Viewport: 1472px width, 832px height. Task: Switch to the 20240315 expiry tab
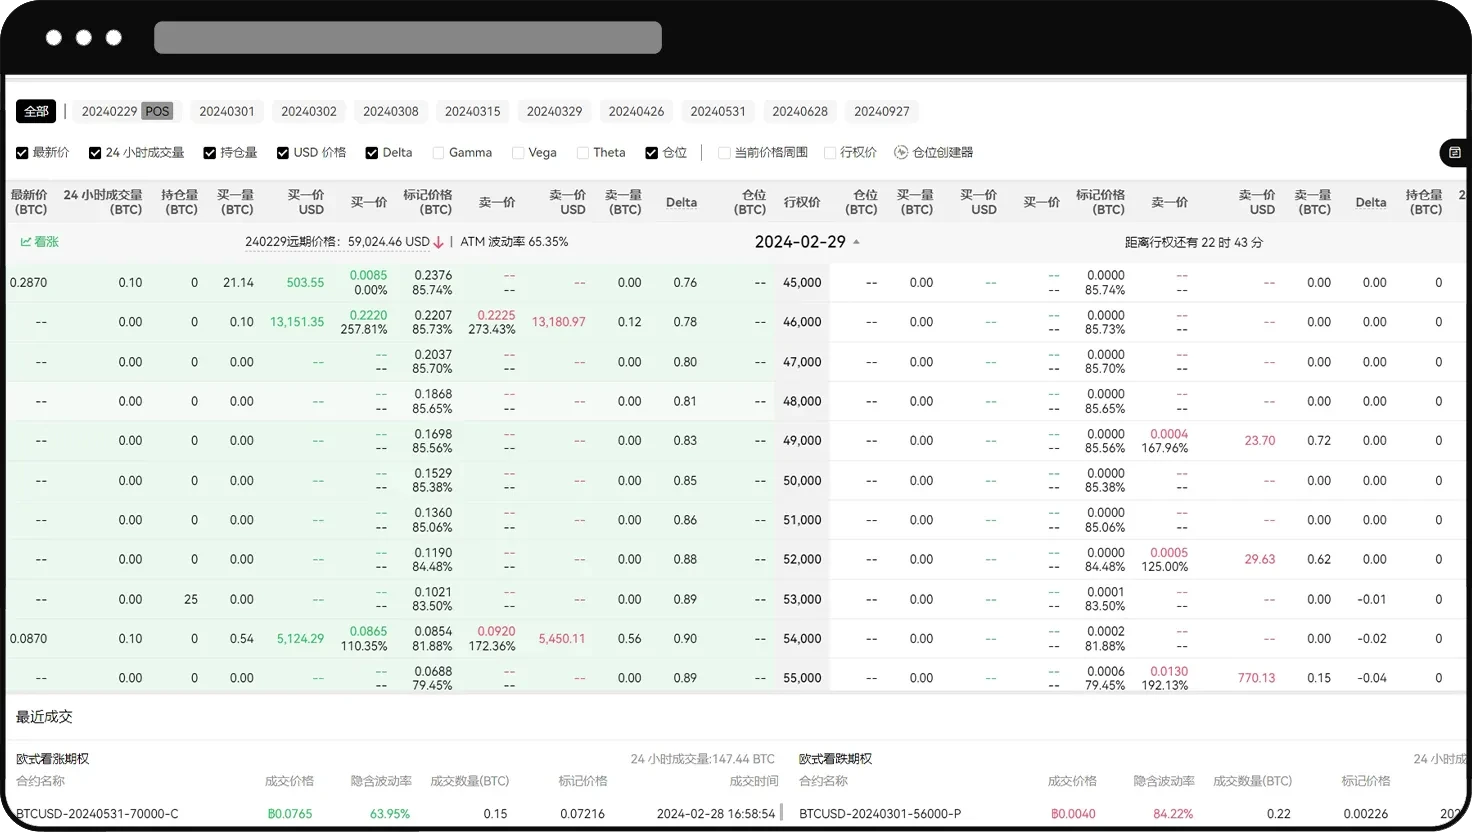[473, 111]
